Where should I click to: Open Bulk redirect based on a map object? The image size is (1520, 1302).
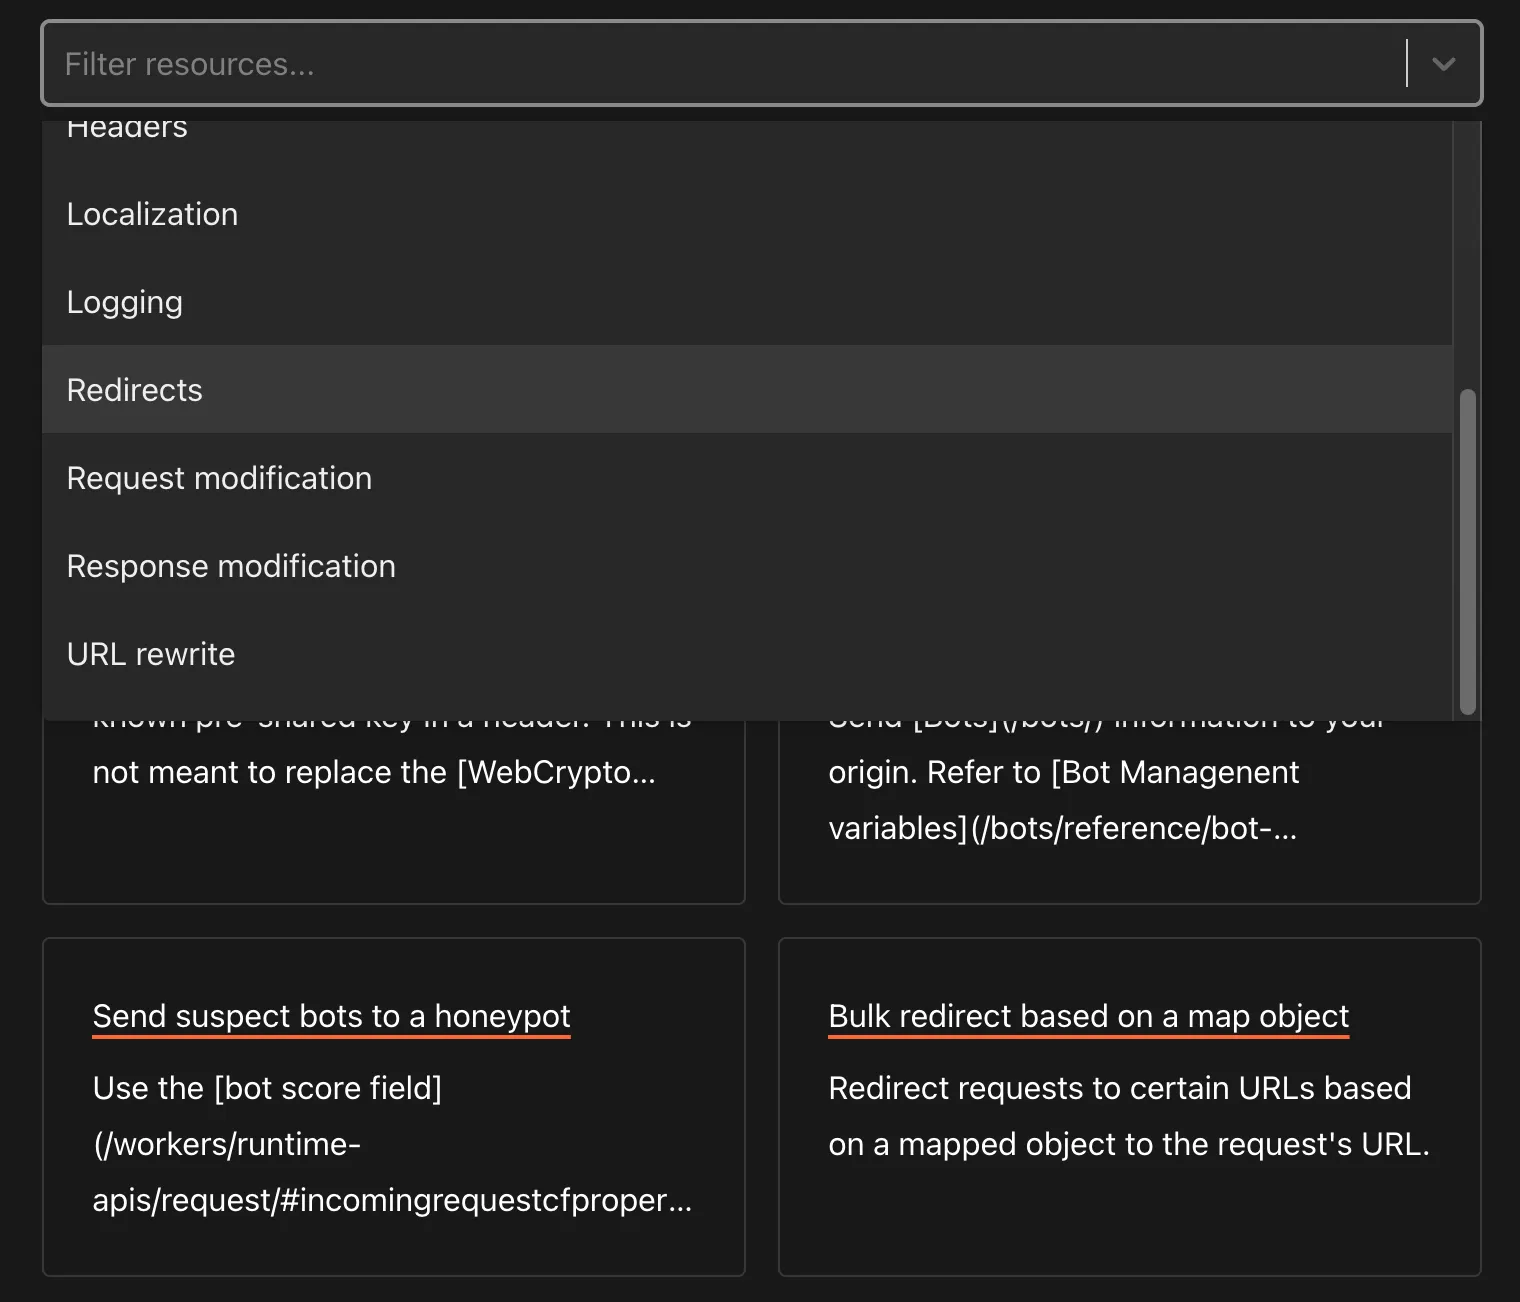[x=1088, y=1016]
